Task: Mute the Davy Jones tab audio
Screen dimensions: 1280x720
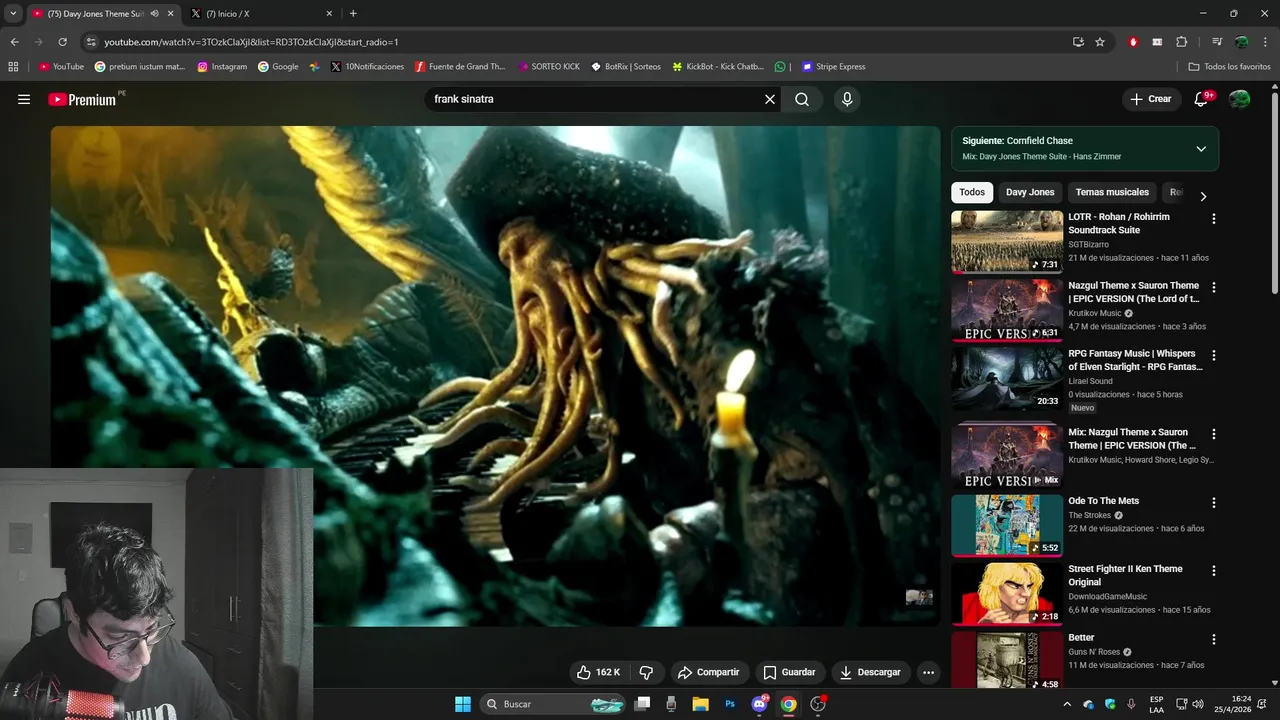Action: (154, 14)
